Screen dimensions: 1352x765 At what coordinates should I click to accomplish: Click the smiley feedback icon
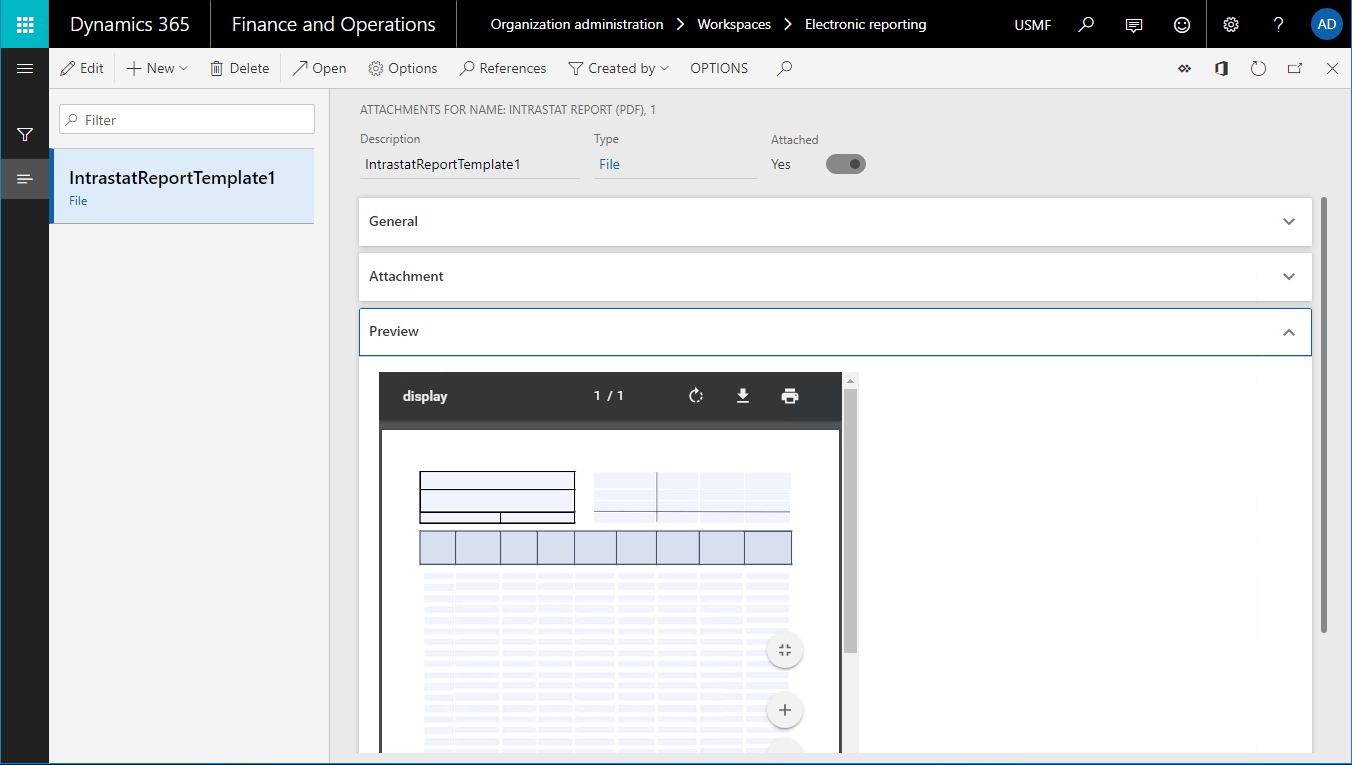coord(1182,24)
